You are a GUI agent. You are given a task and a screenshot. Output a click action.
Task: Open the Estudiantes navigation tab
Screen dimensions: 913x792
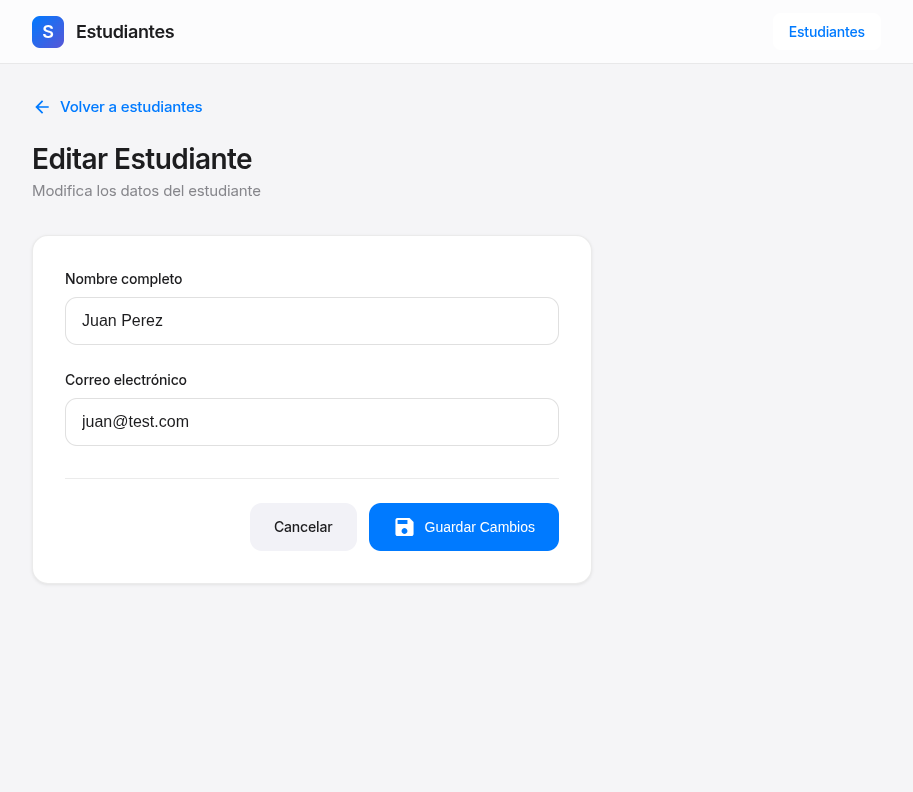[x=826, y=32]
